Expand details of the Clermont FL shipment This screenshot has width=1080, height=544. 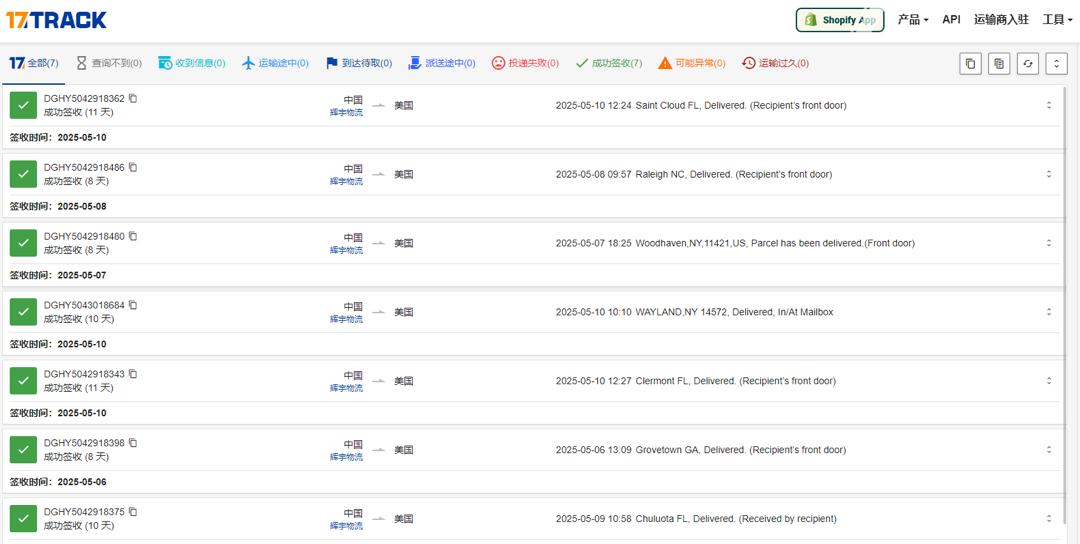1049,381
